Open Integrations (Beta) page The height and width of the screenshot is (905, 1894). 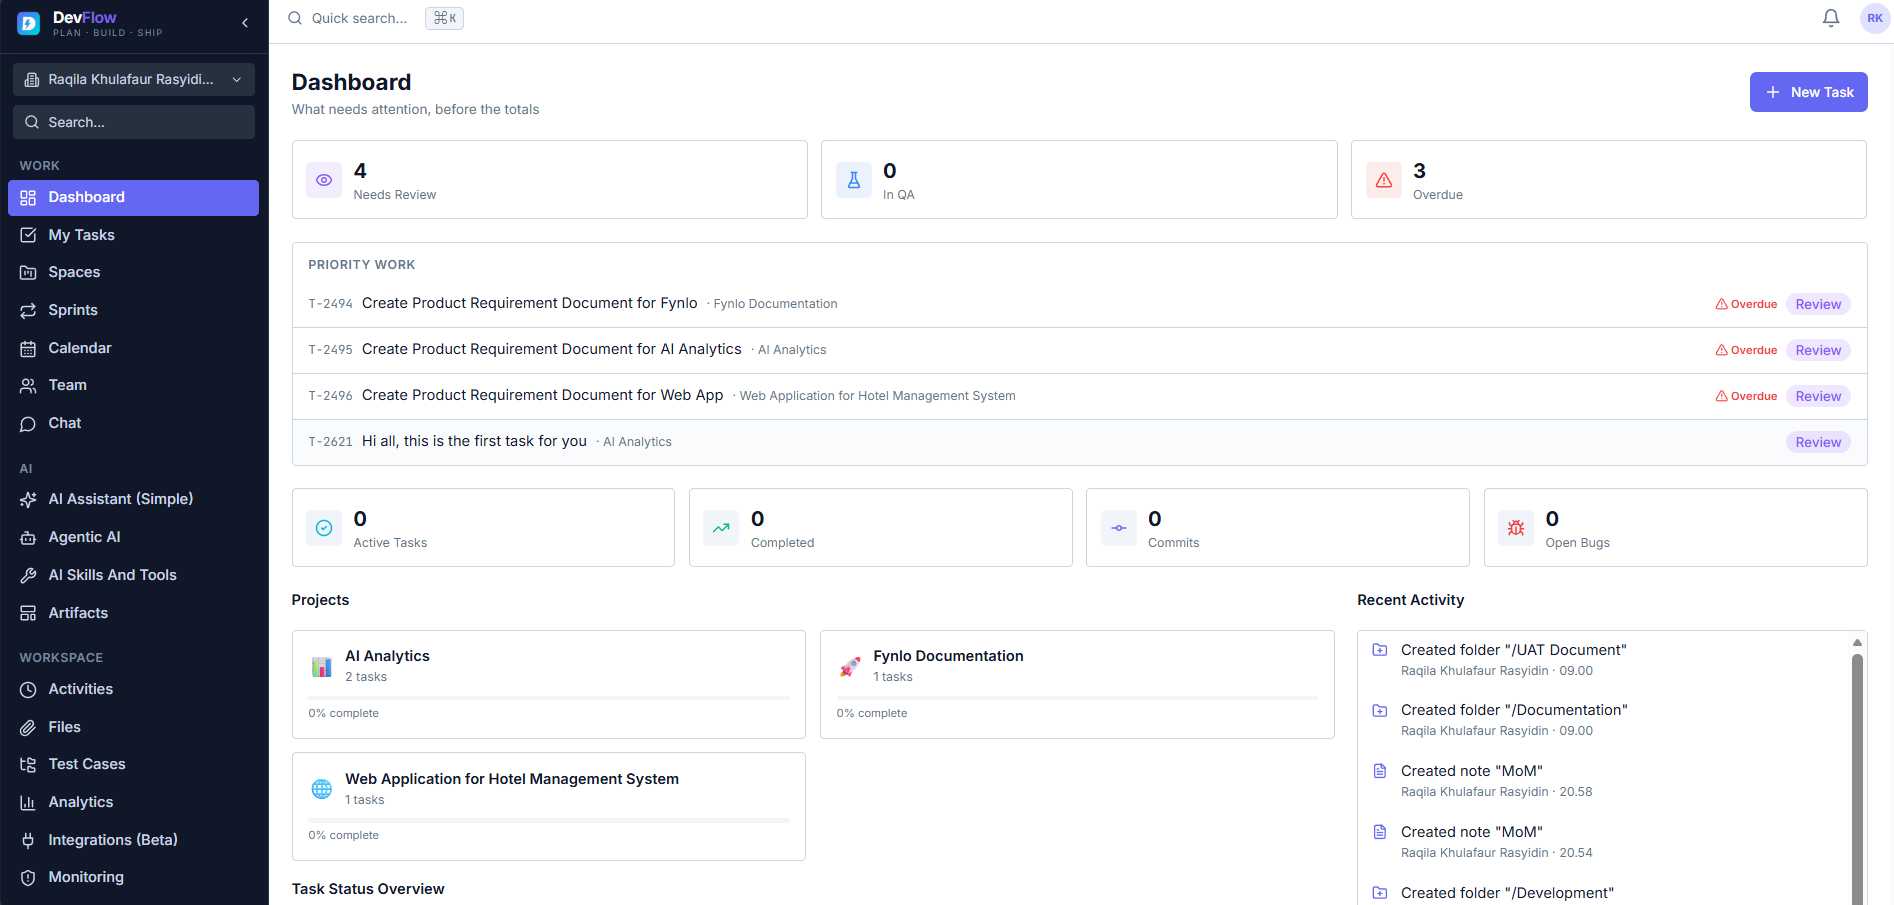(x=134, y=840)
